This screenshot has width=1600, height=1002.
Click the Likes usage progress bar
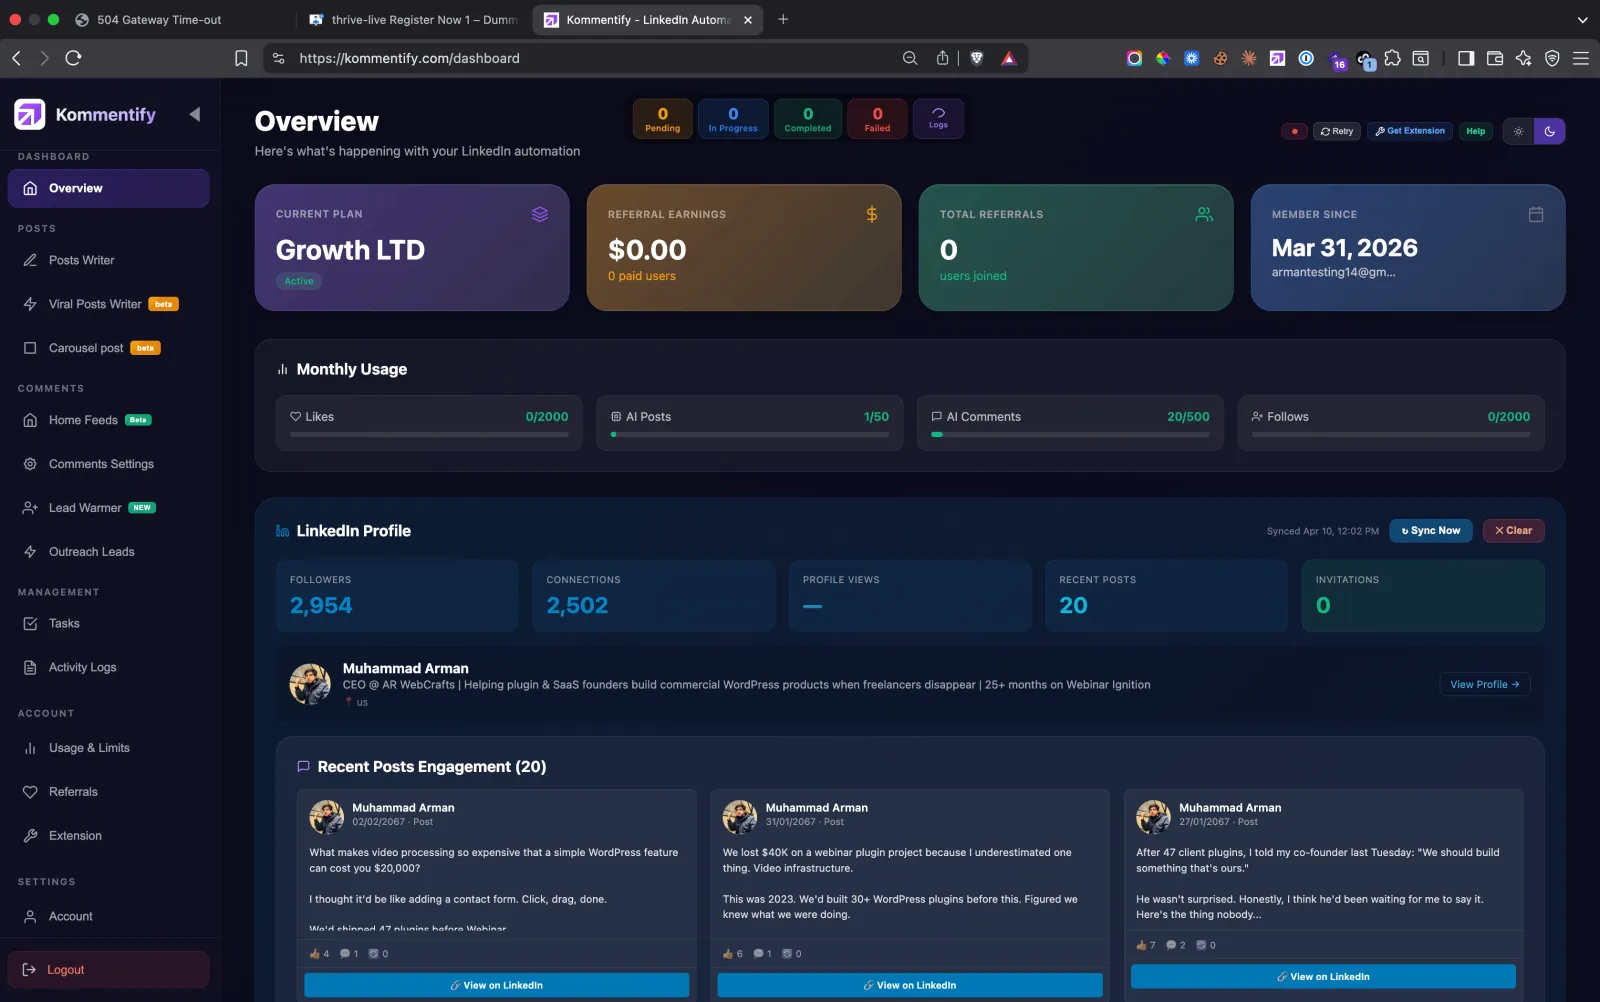429,435
